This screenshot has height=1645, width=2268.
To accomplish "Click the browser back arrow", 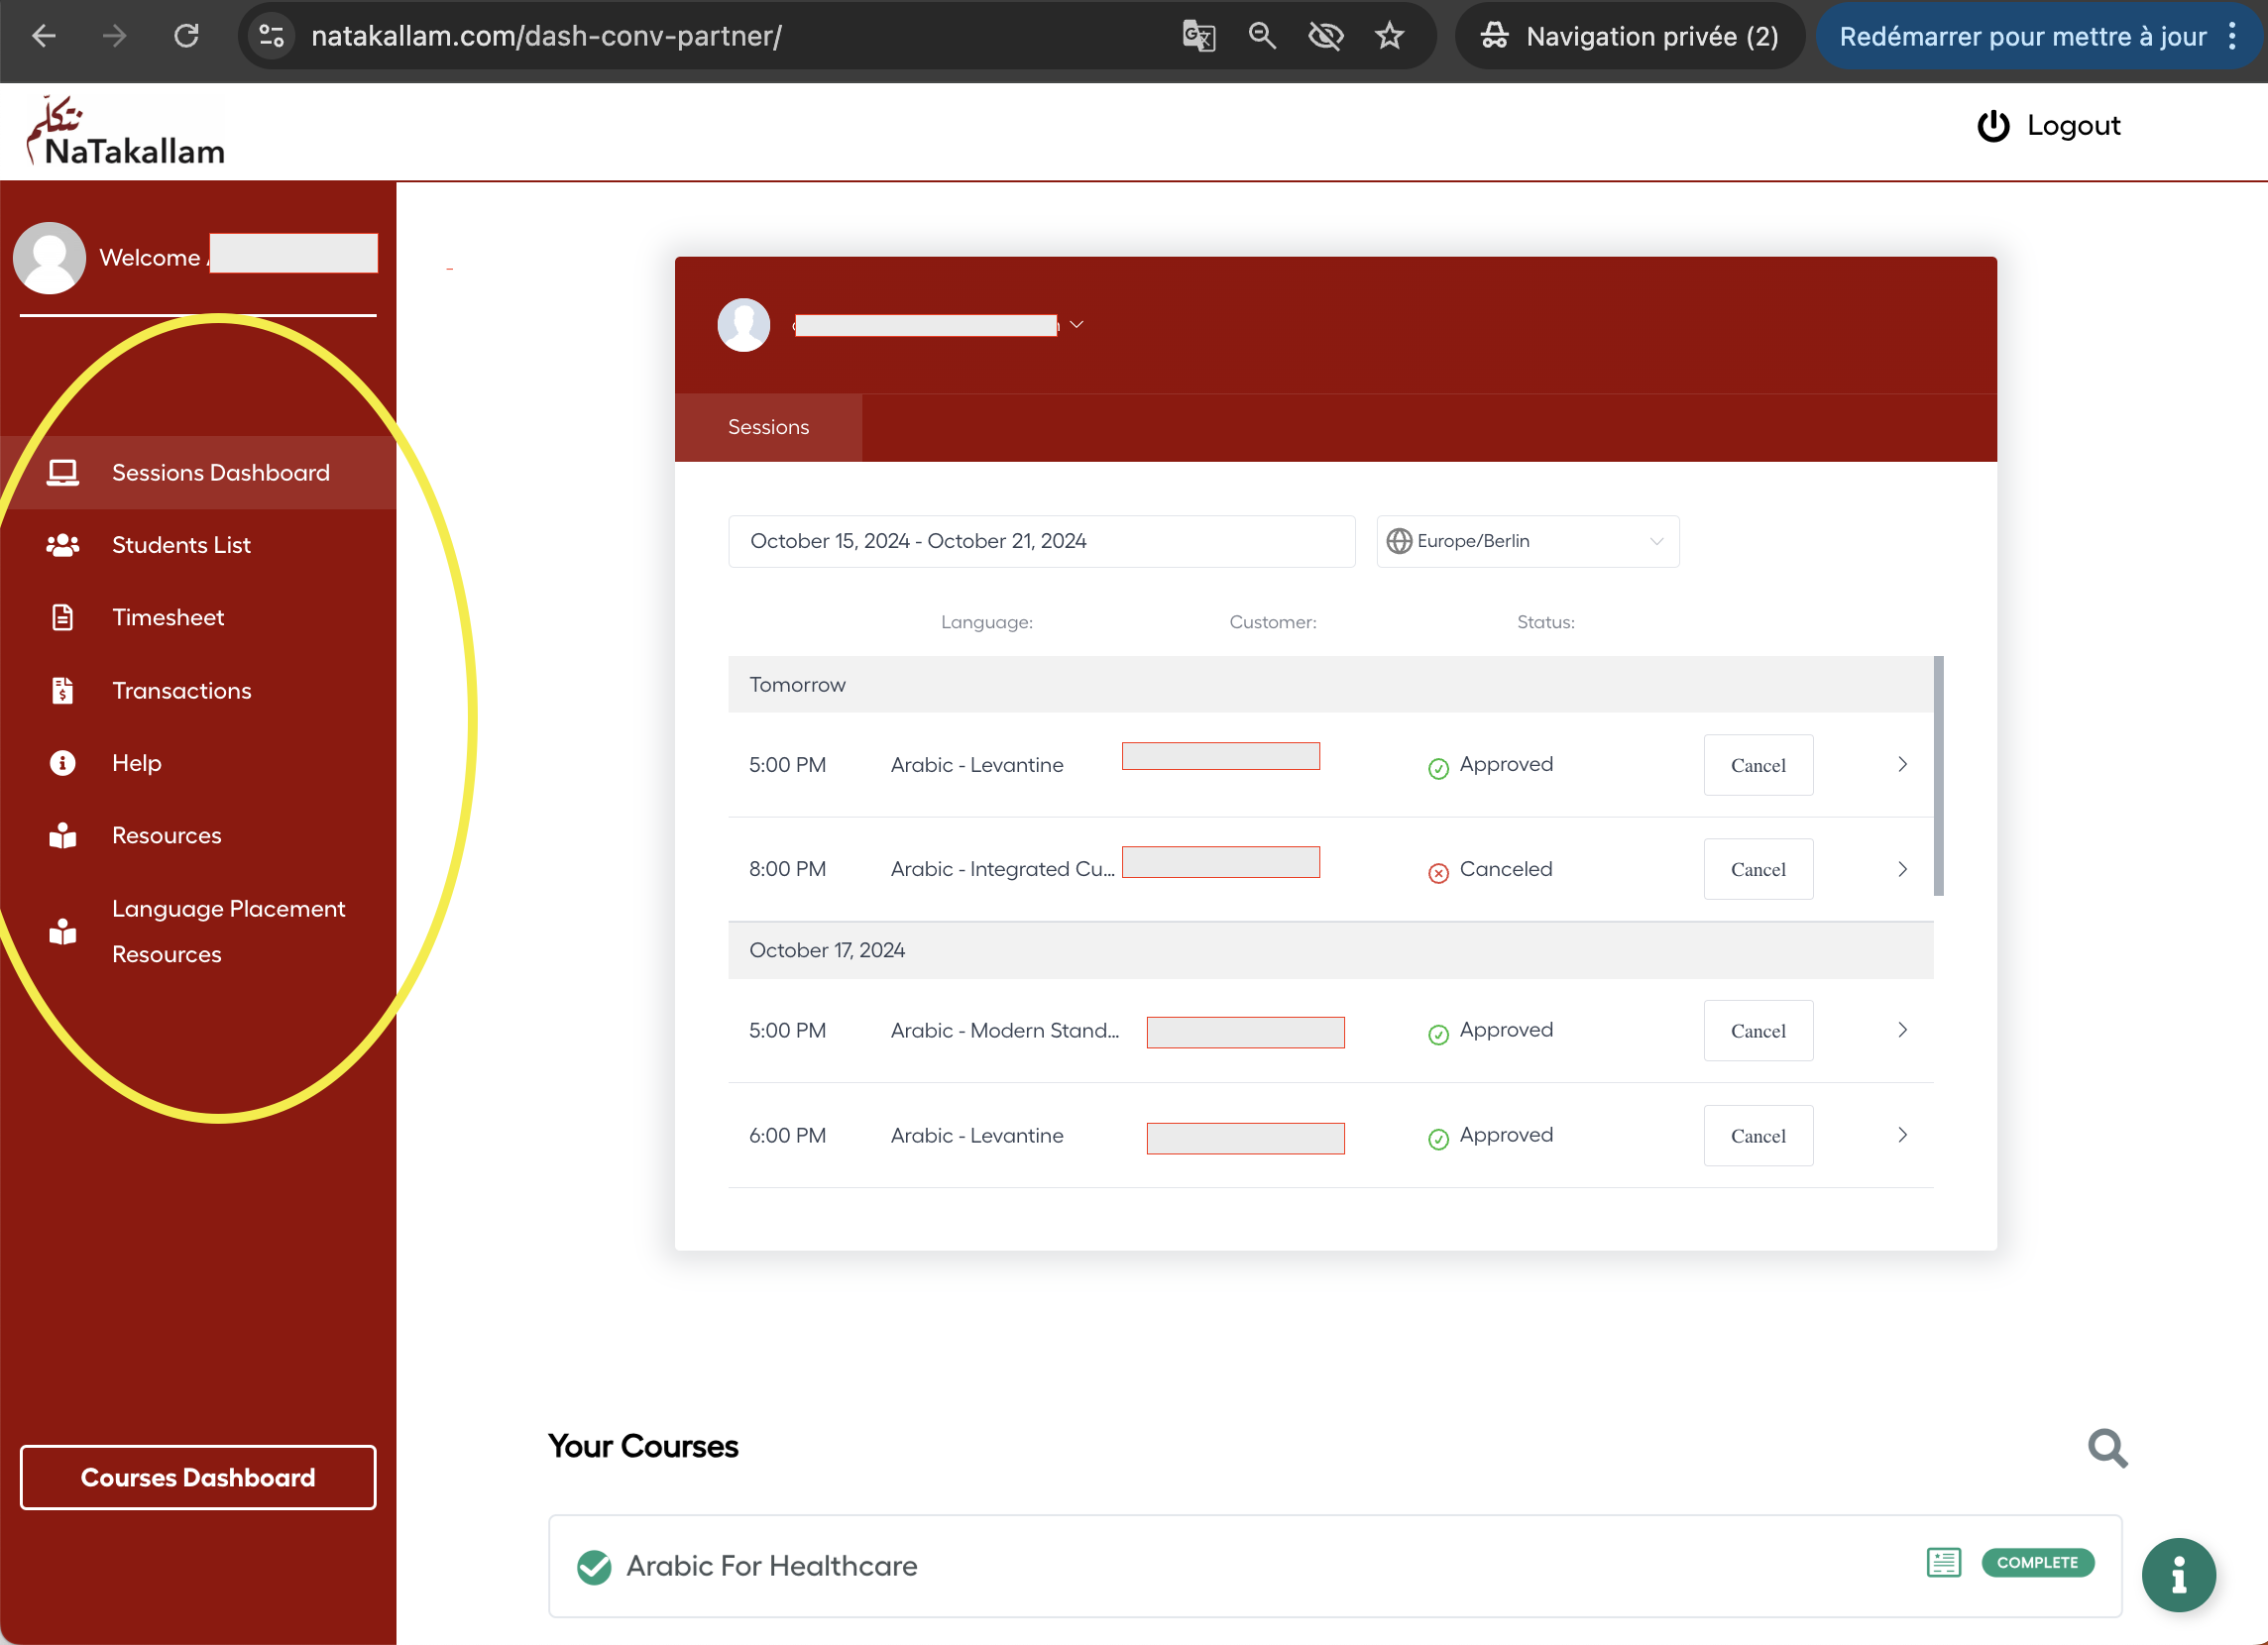I will pos(44,36).
